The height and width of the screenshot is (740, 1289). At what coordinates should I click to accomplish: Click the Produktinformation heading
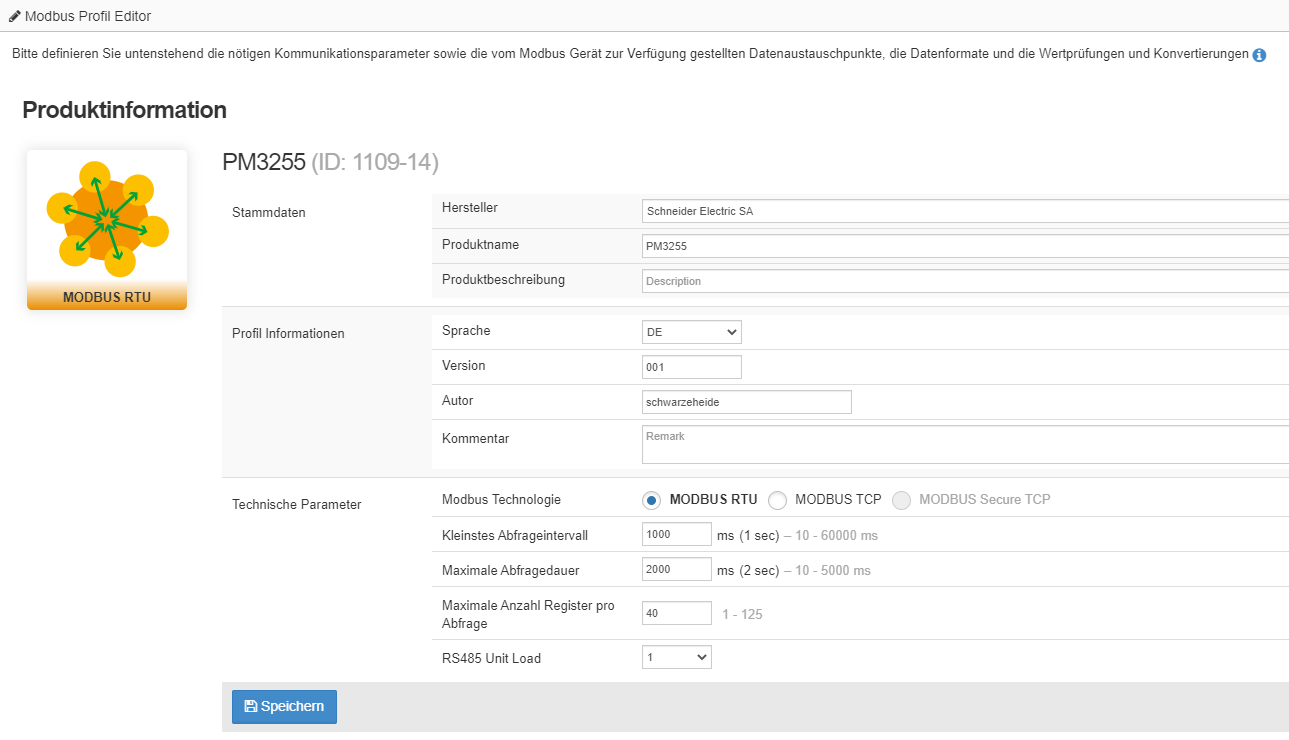pyautogui.click(x=125, y=110)
